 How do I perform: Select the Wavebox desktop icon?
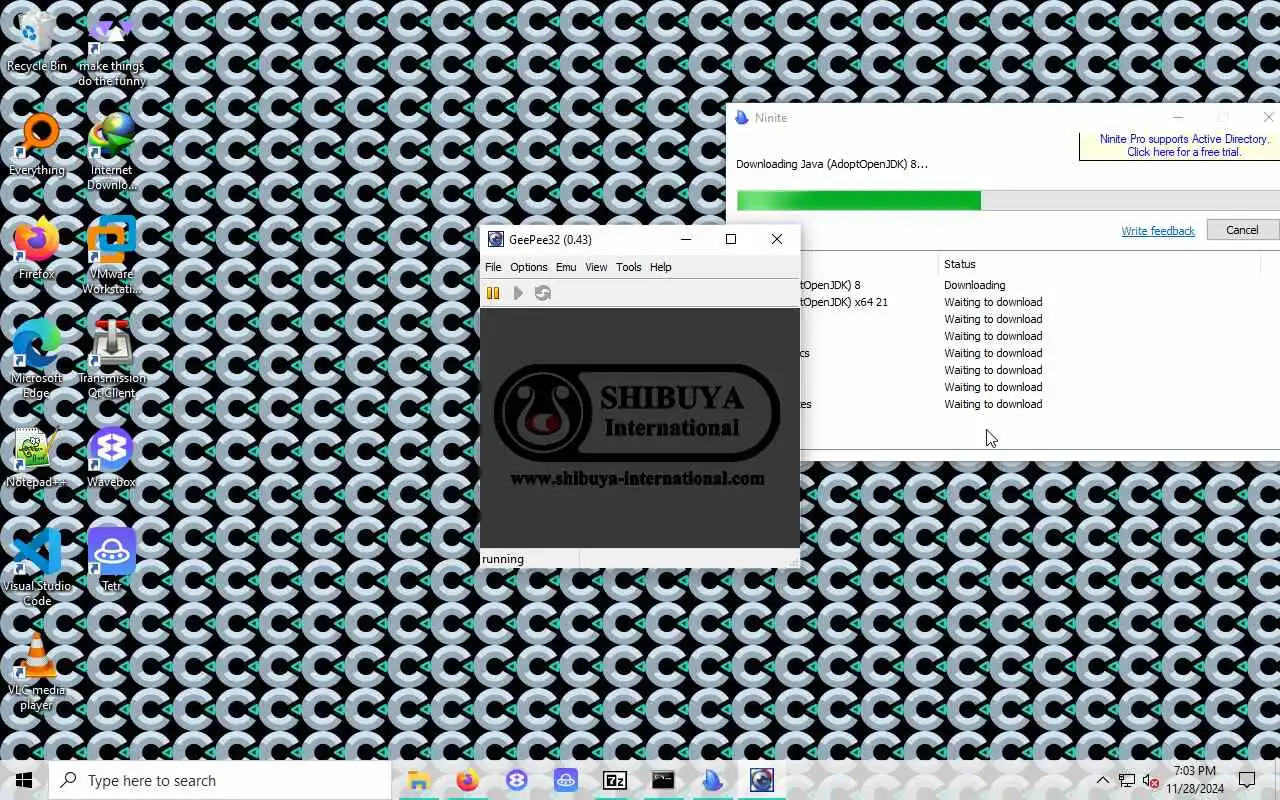111,458
